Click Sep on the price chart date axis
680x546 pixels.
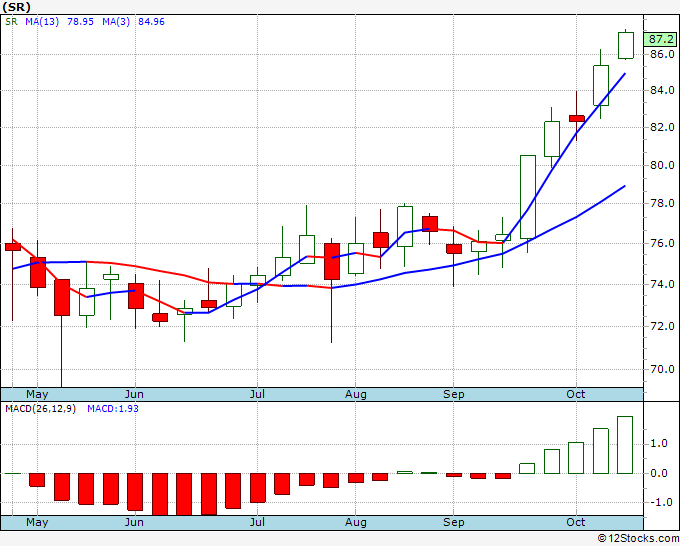coord(454,395)
